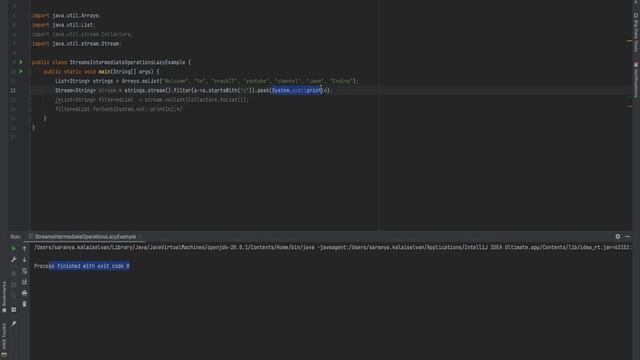This screenshot has width=640, height=360.
Task: Print the console output
Action: coord(24,293)
